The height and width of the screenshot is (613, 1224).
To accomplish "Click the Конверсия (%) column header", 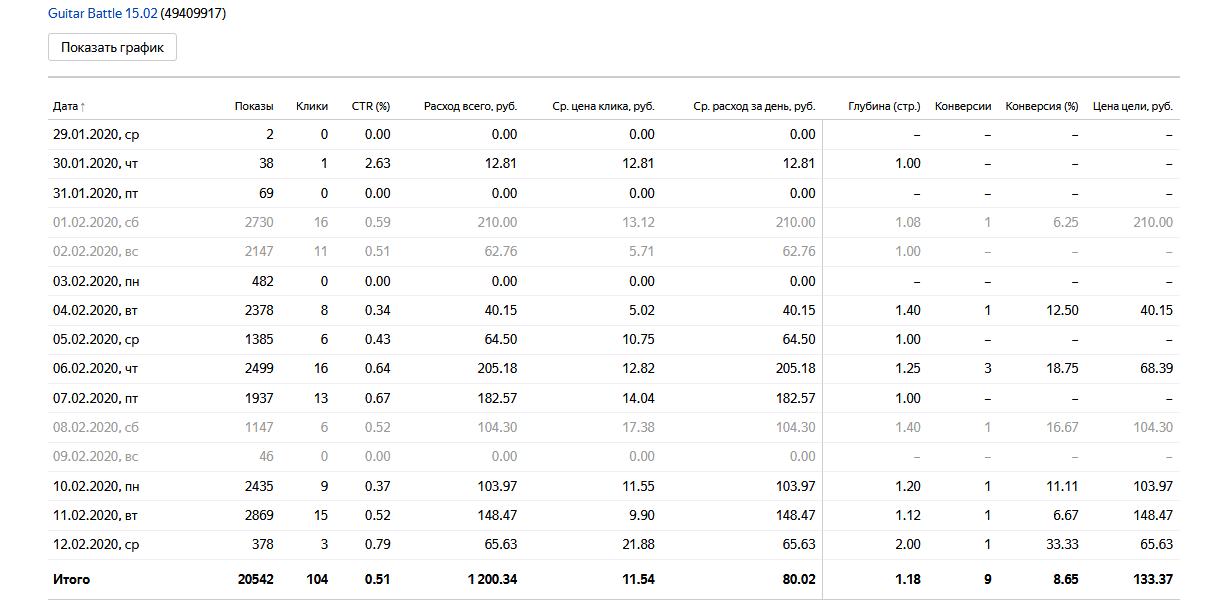I will click(x=1042, y=106).
